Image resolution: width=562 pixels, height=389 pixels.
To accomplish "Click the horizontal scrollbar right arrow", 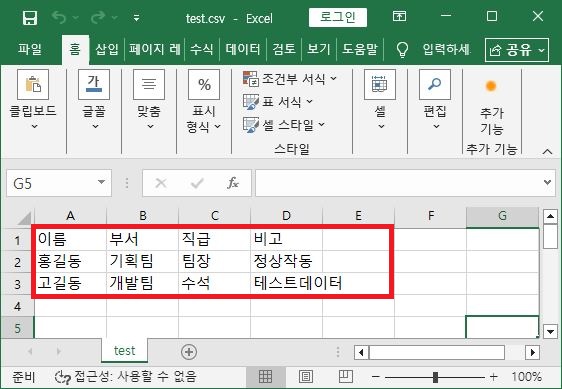I will click(532, 352).
